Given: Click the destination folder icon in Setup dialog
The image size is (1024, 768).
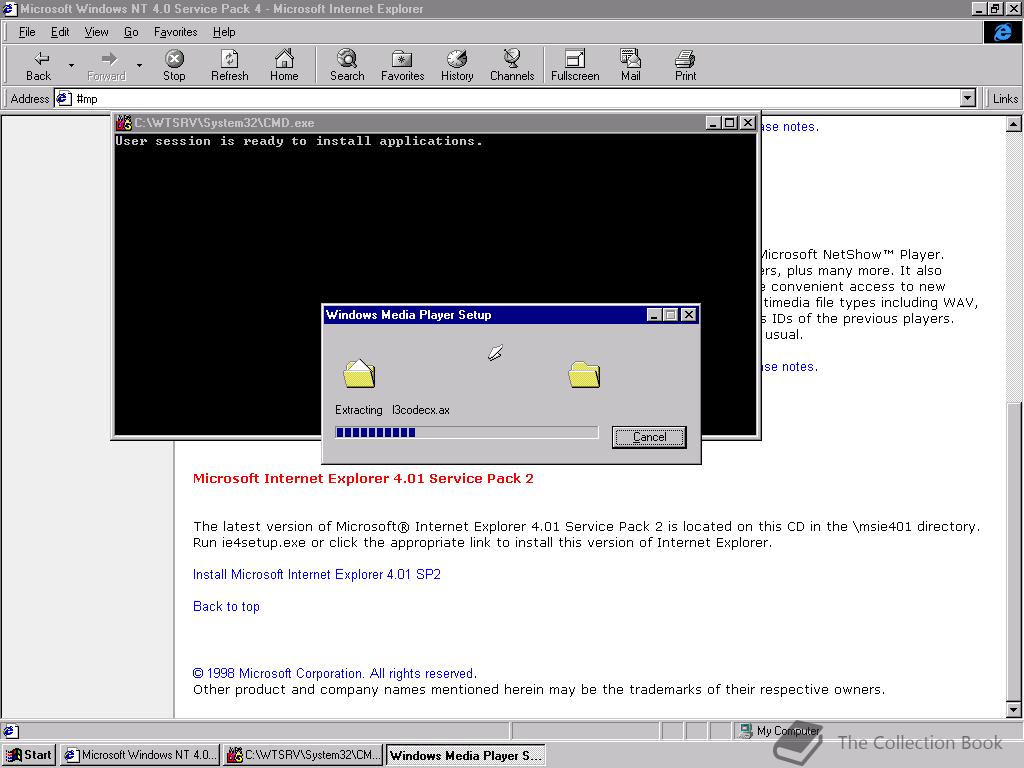Looking at the screenshot, I should [x=584, y=374].
